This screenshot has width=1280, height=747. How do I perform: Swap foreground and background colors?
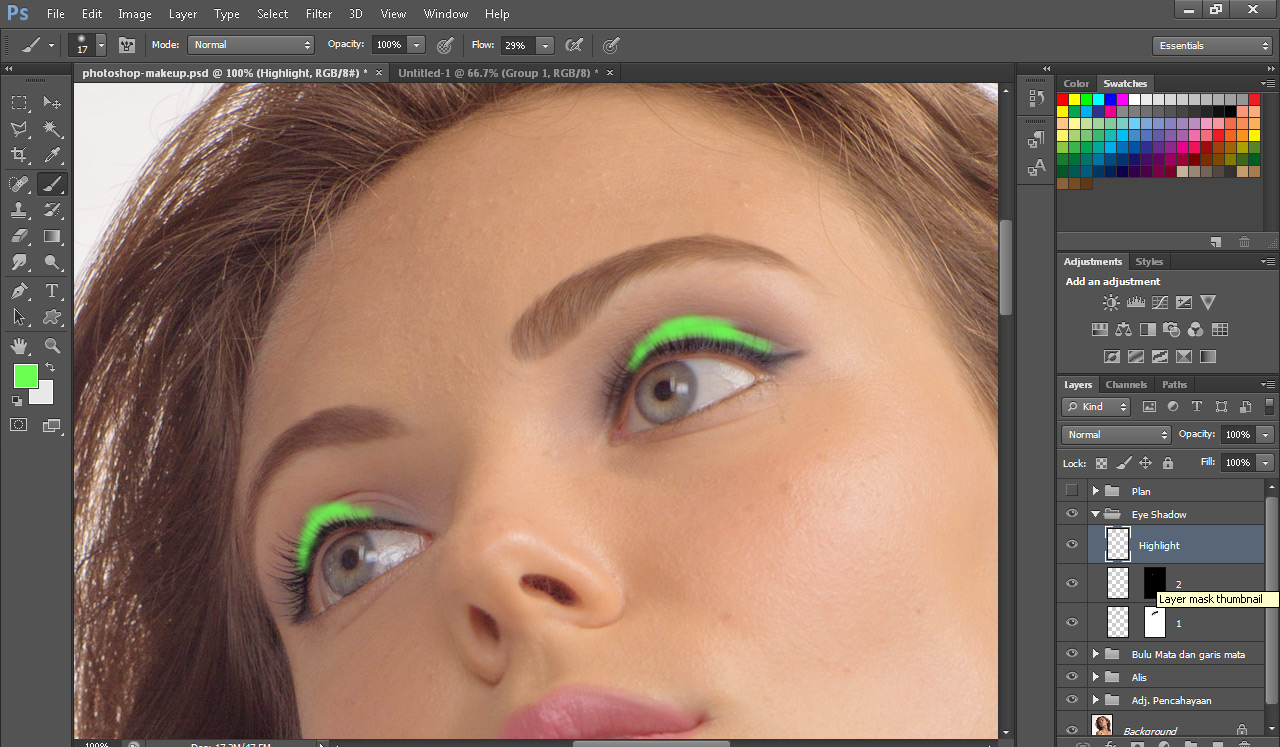point(50,368)
